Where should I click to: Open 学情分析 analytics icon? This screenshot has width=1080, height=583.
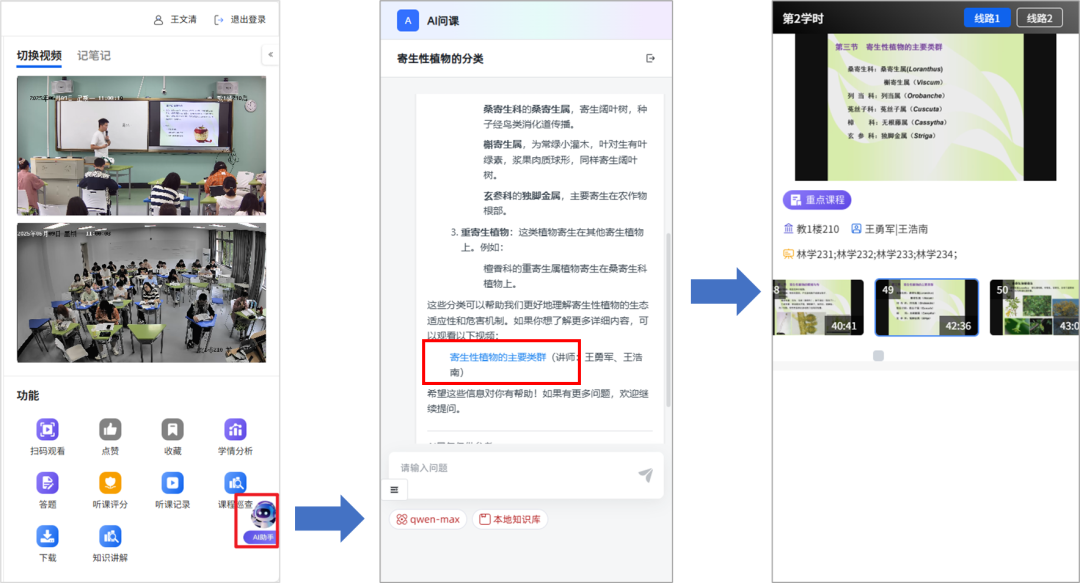tap(235, 430)
